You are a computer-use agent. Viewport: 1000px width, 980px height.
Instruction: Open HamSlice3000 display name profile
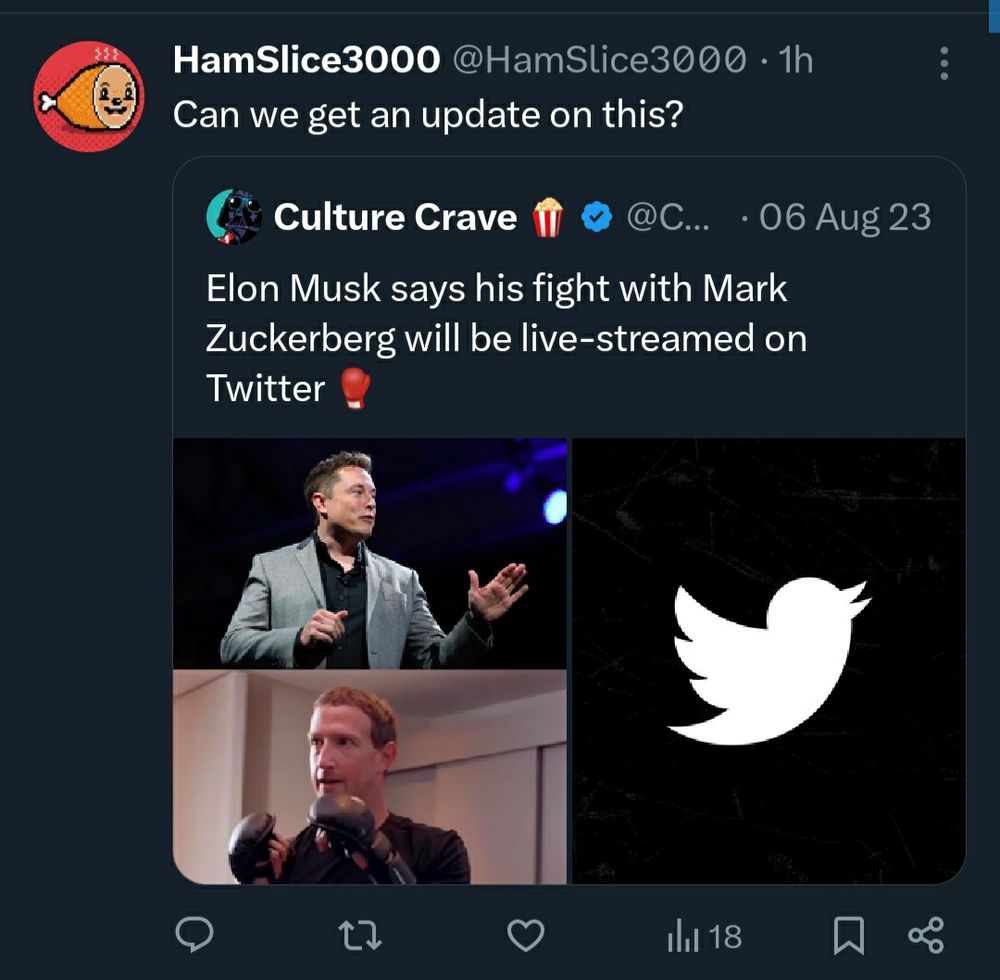click(x=306, y=61)
